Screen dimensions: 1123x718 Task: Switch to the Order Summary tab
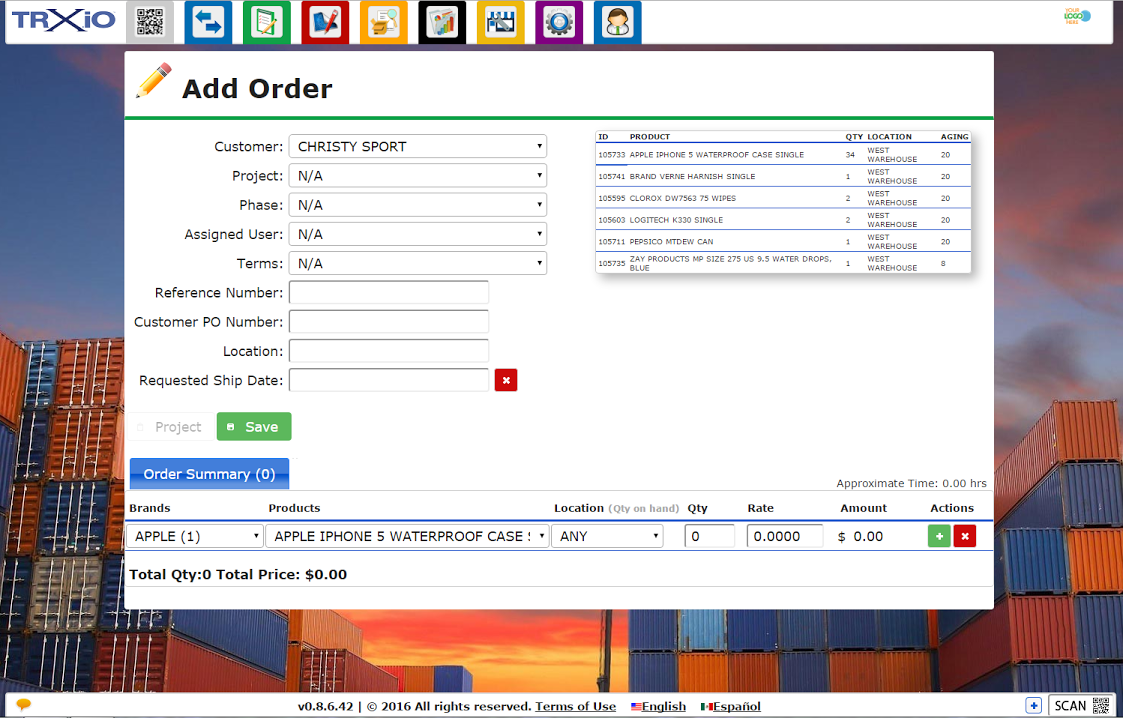coord(208,473)
